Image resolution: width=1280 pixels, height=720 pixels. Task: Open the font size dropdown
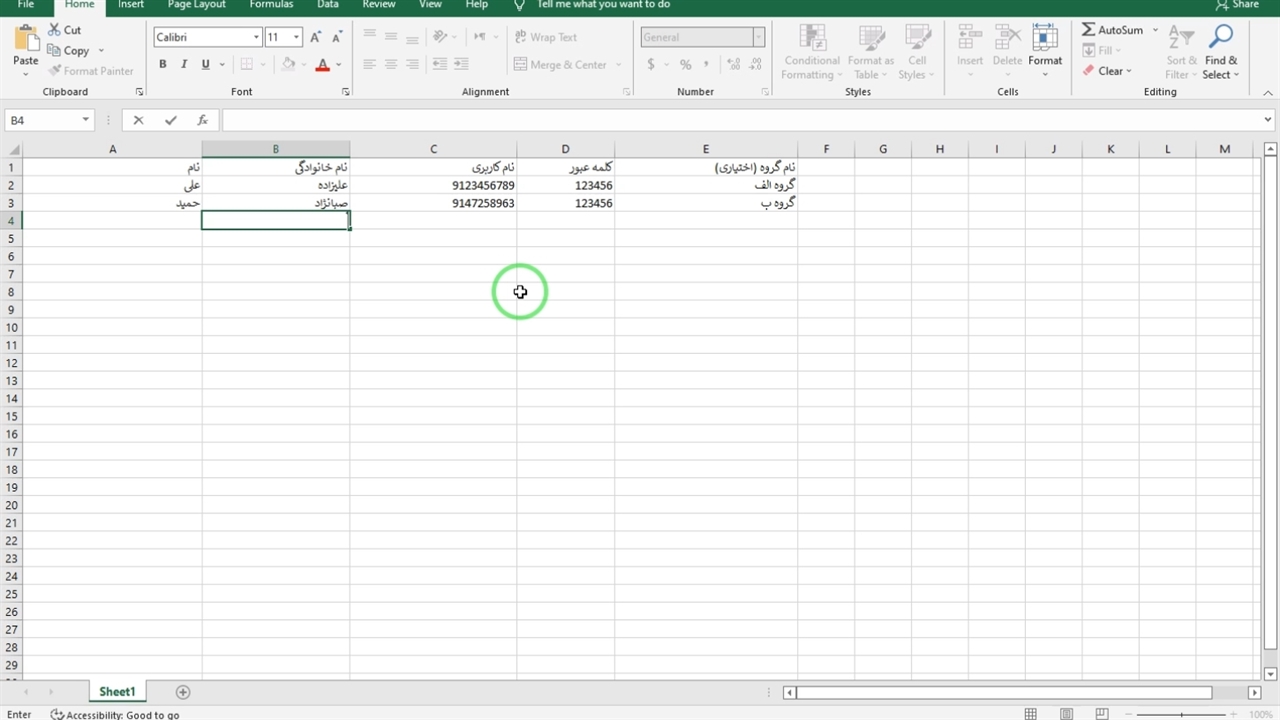click(x=296, y=37)
